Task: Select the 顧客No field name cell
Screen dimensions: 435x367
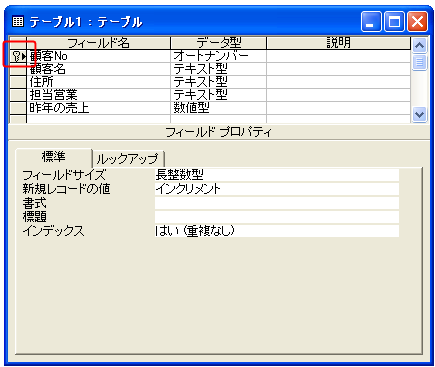Action: pos(99,56)
